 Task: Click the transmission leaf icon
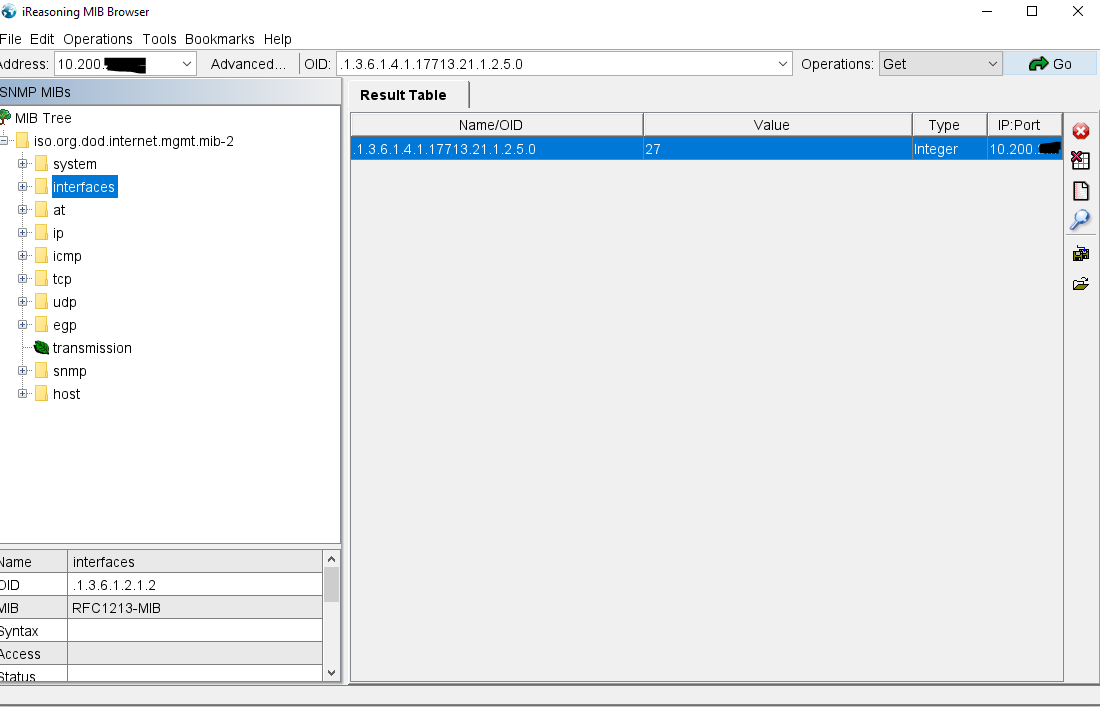[x=41, y=348]
